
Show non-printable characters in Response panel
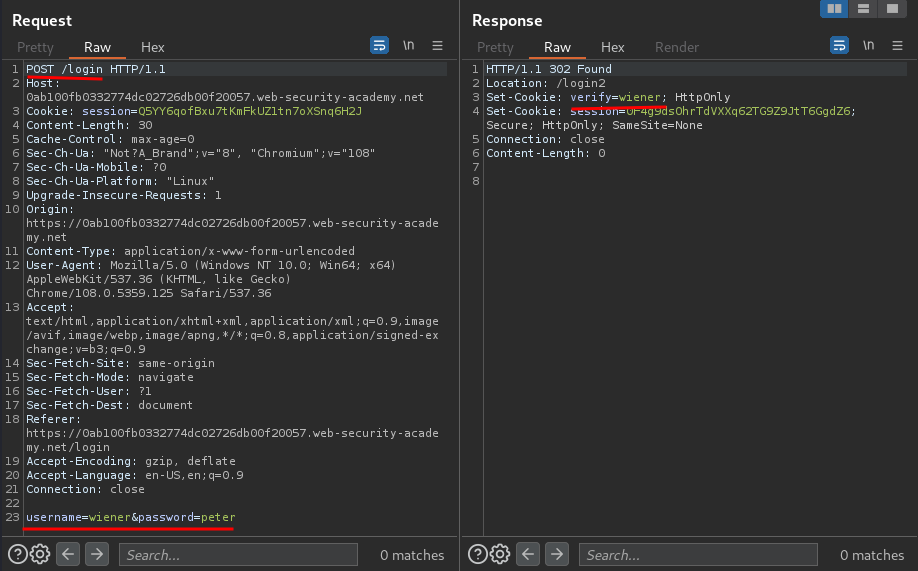(869, 45)
